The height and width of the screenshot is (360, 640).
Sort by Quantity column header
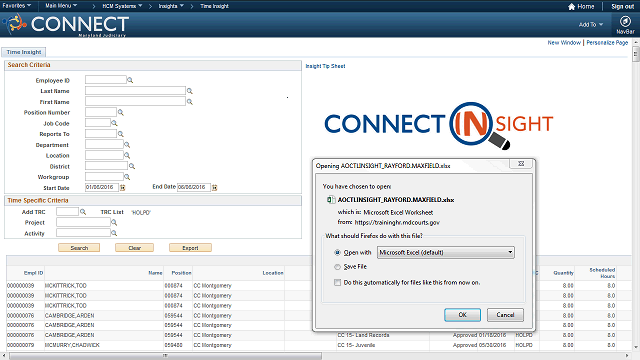pos(563,273)
